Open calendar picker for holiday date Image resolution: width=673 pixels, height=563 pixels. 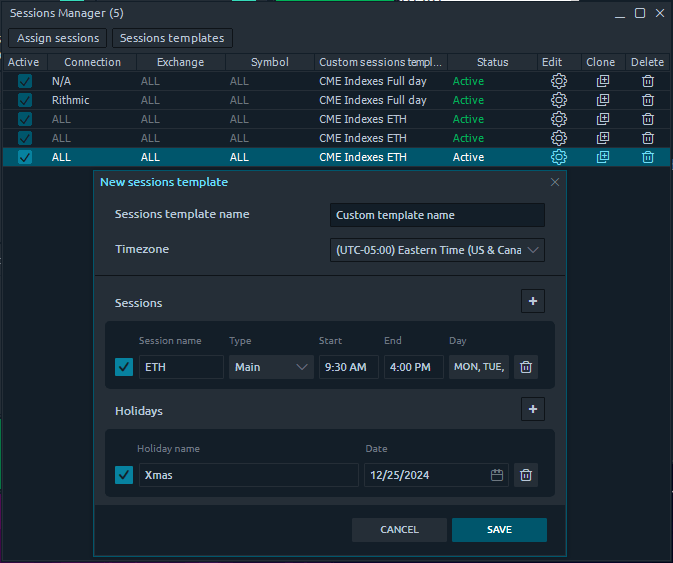497,475
